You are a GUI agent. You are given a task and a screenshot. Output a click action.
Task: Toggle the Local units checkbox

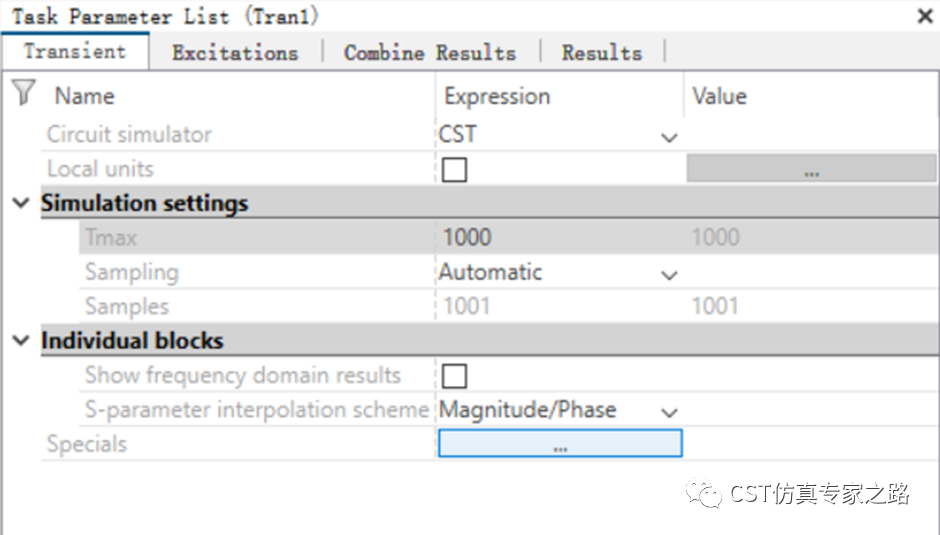pyautogui.click(x=454, y=169)
